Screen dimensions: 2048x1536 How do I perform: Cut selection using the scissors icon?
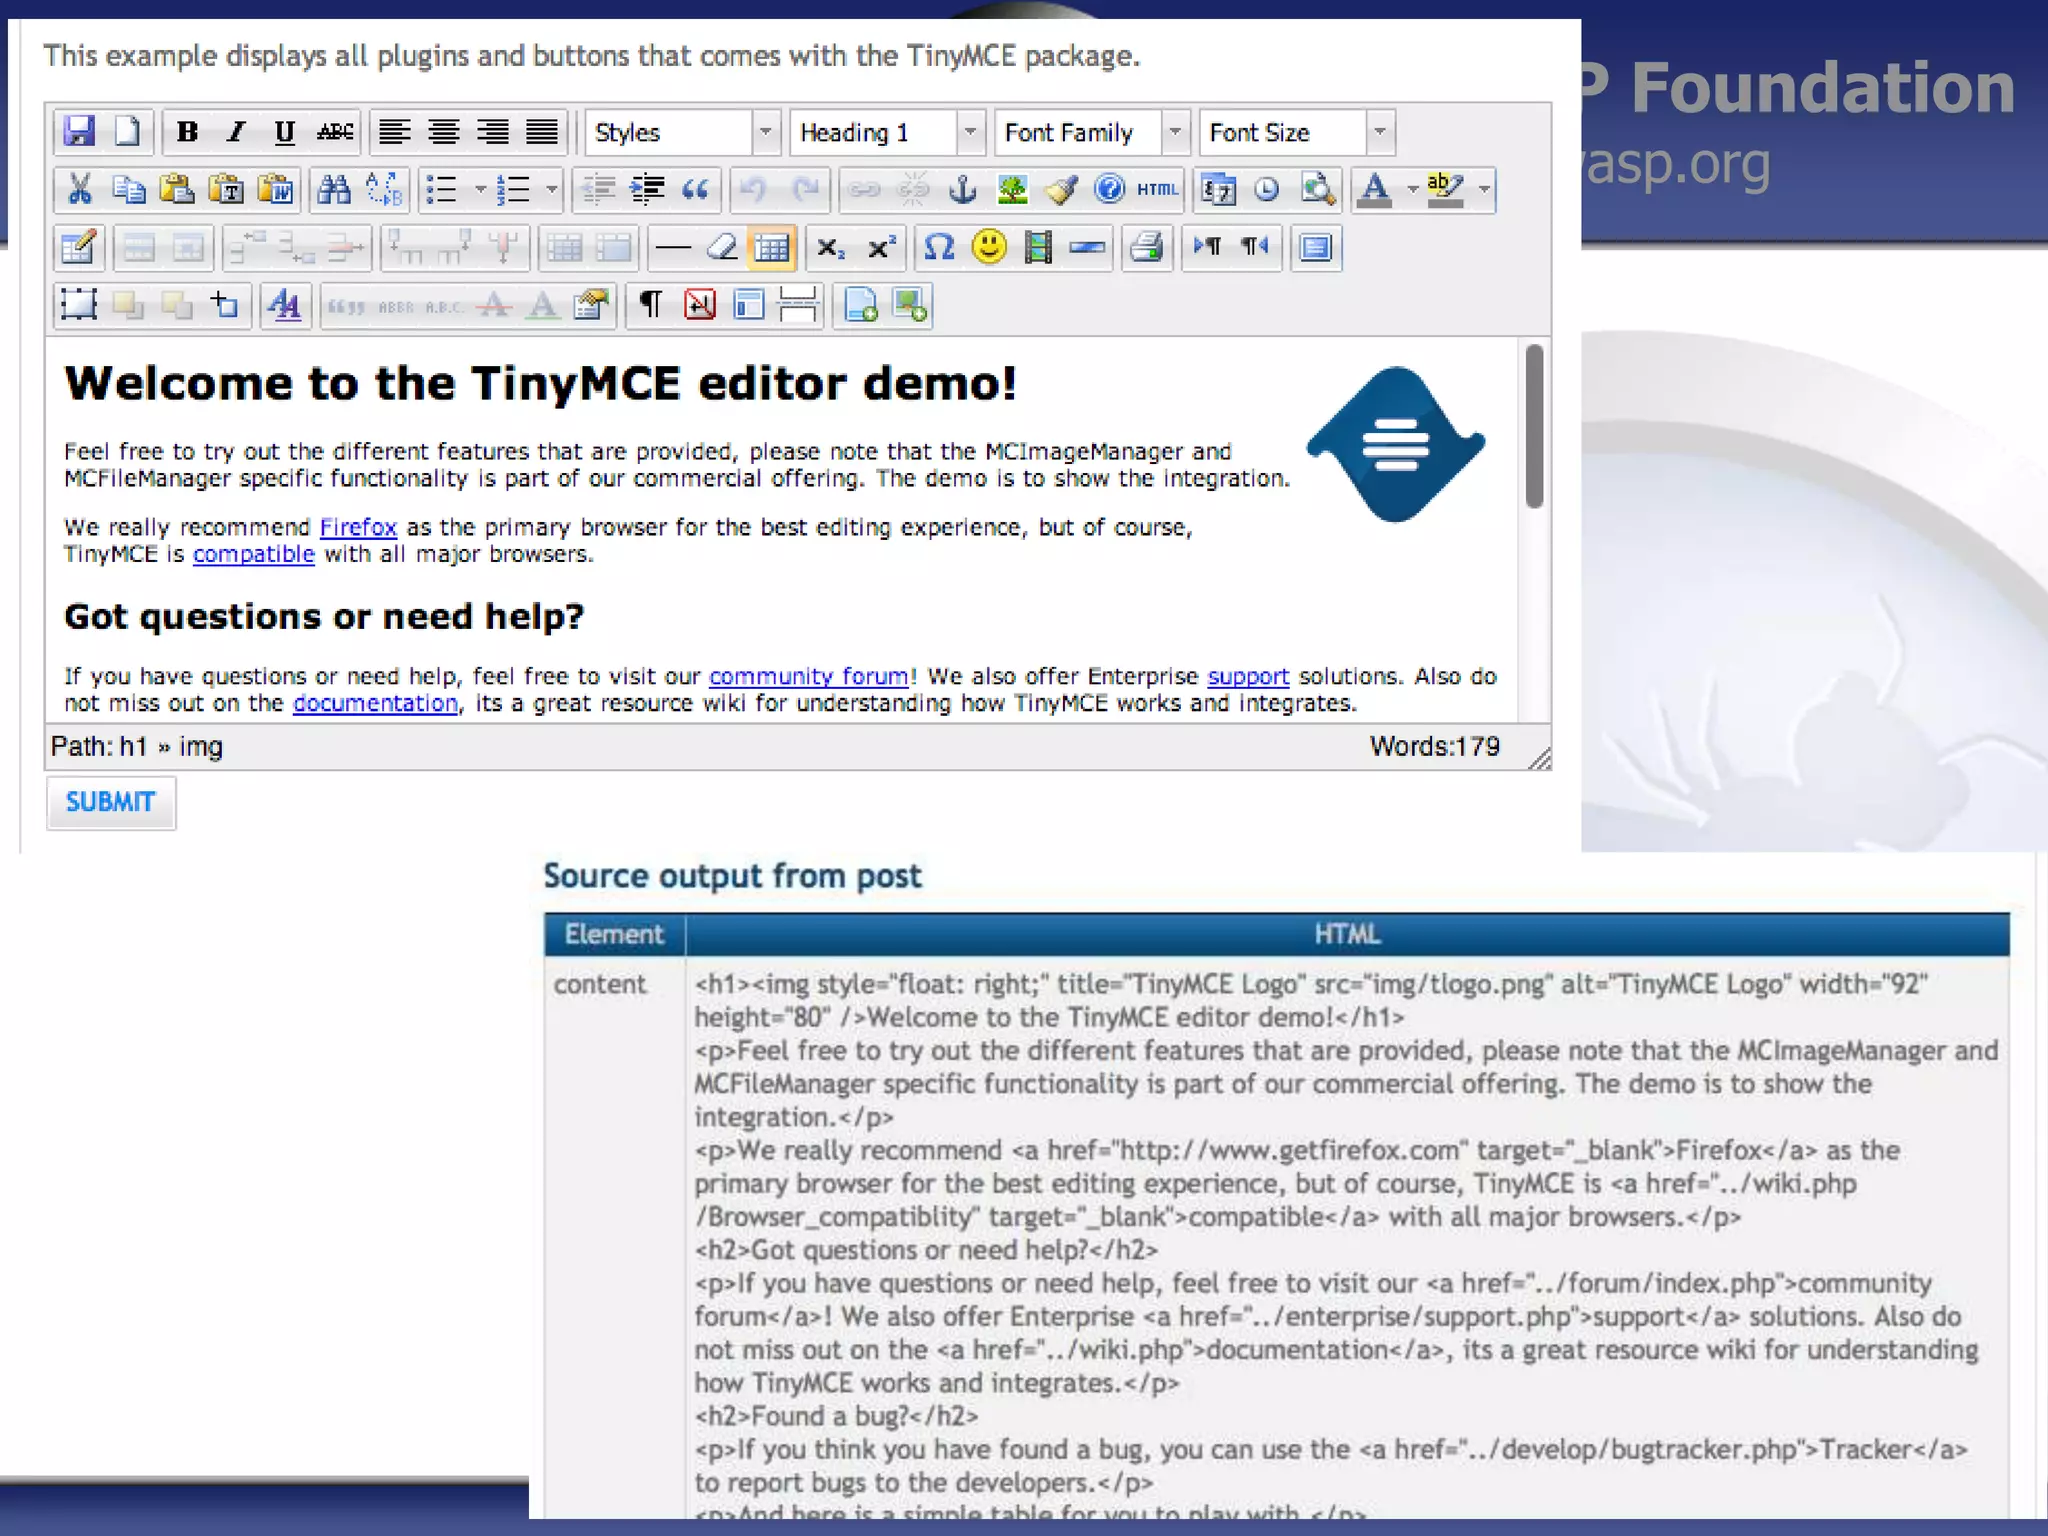79,189
